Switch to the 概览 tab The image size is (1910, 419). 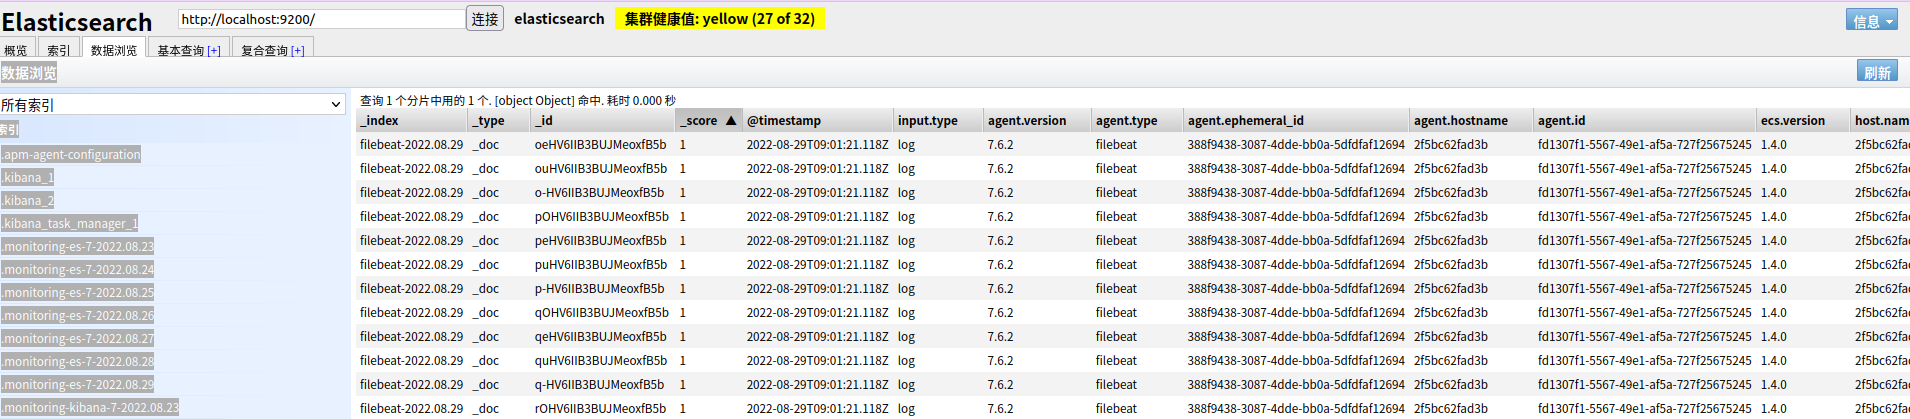(x=16, y=50)
